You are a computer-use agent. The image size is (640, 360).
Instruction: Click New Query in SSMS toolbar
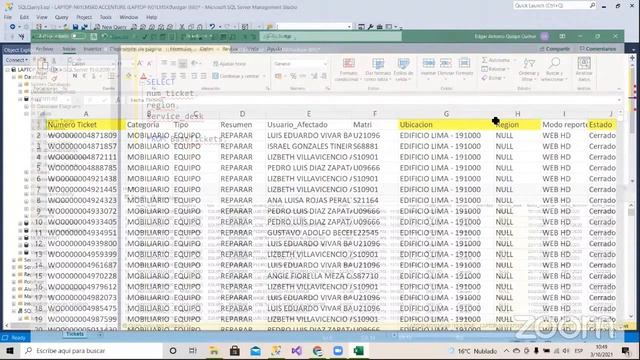110,27
